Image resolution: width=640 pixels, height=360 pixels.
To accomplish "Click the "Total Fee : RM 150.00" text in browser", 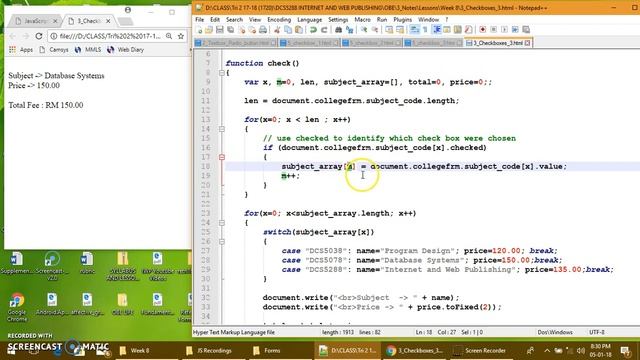I will click(x=46, y=105).
